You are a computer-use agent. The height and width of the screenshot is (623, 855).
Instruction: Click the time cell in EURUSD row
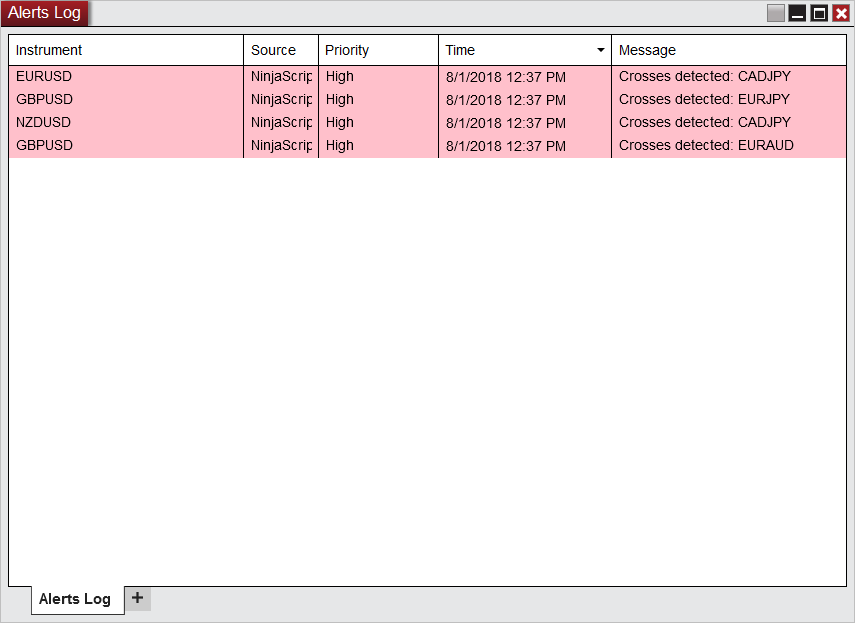pos(506,77)
